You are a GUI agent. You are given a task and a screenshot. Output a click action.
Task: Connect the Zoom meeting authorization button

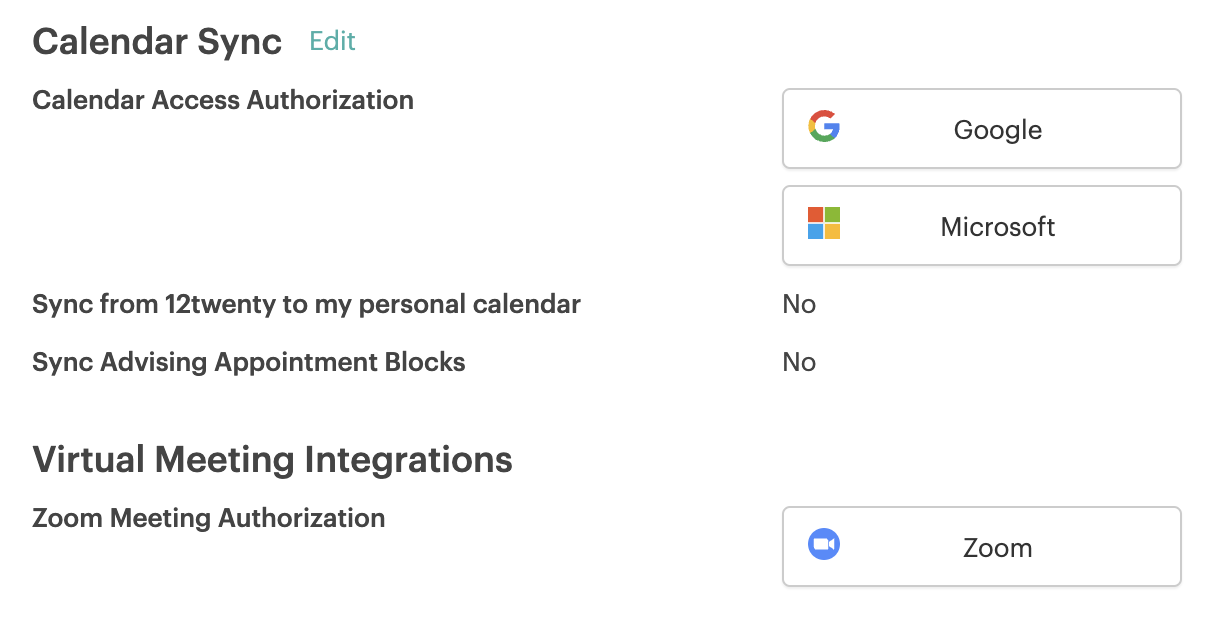point(981,547)
